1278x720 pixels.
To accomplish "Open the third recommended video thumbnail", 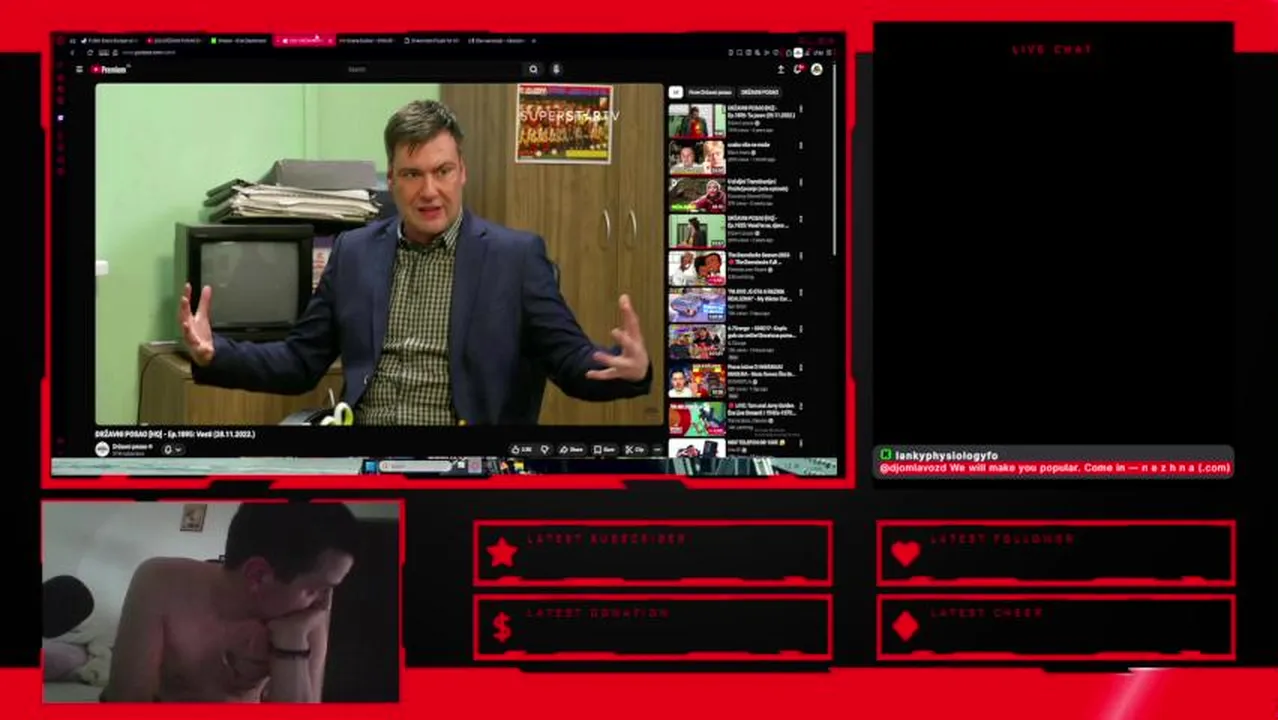I will coord(697,194).
